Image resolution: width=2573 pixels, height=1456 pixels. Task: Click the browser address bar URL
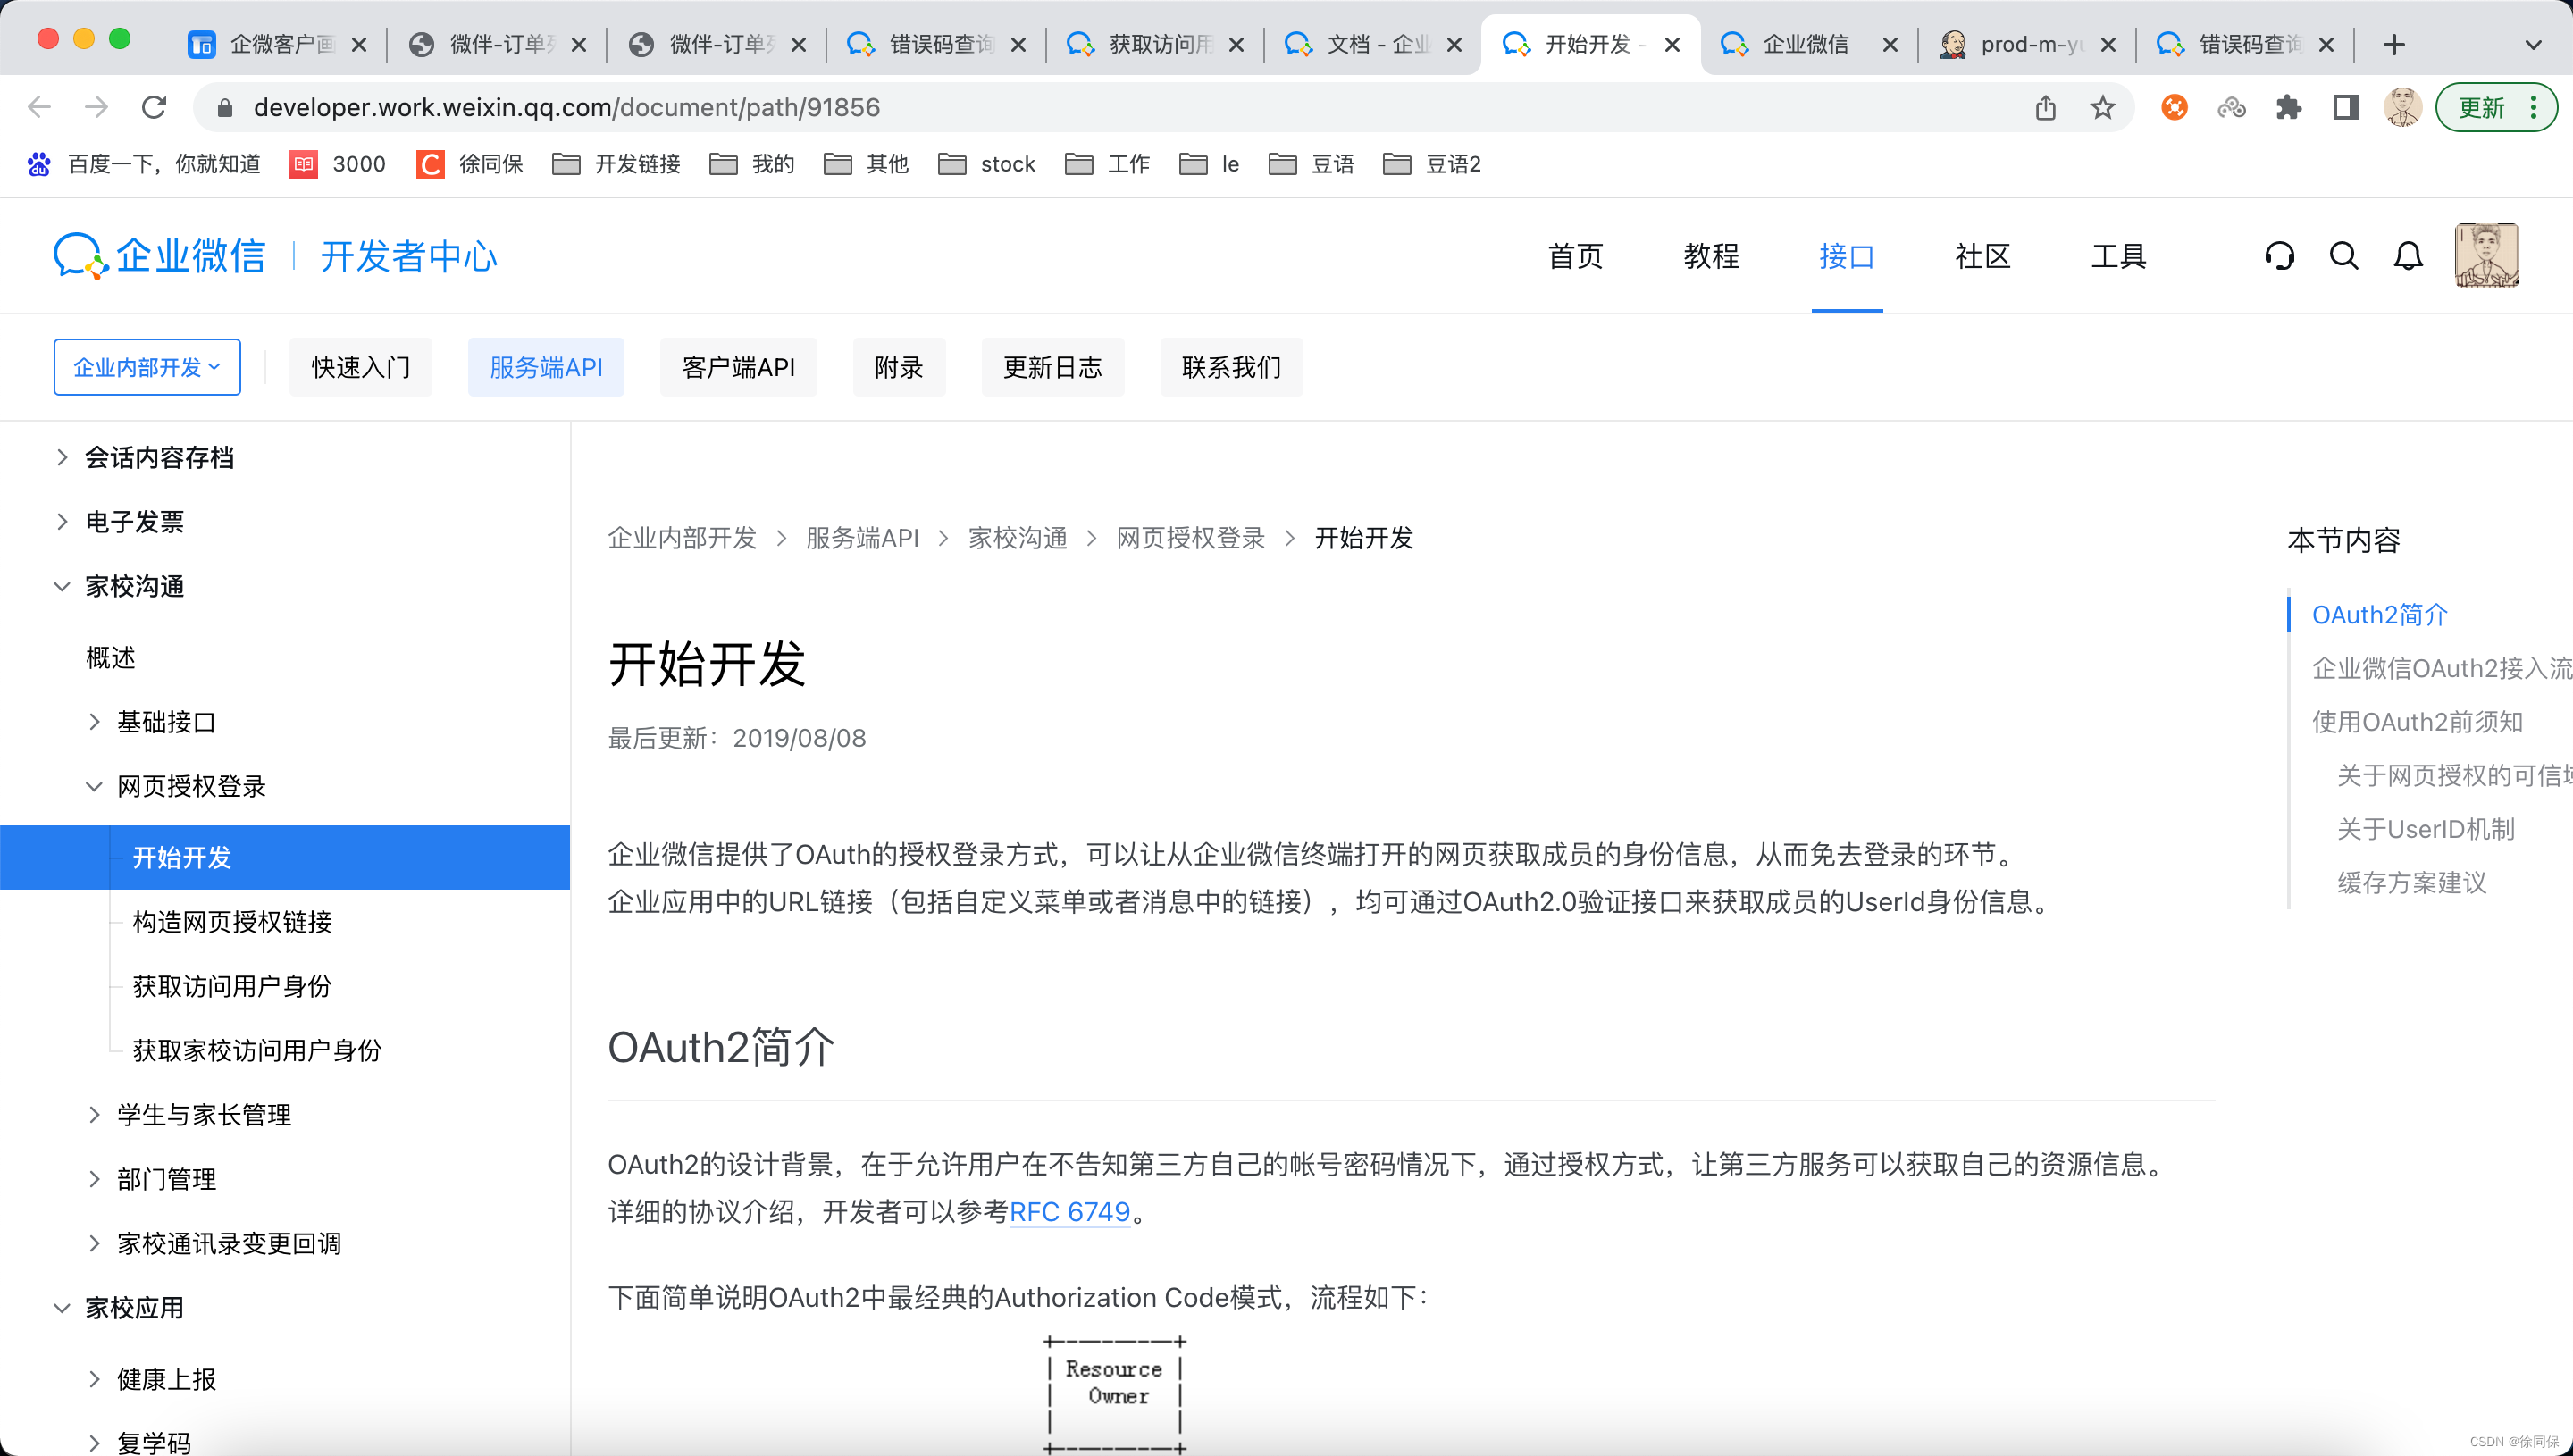coord(566,107)
